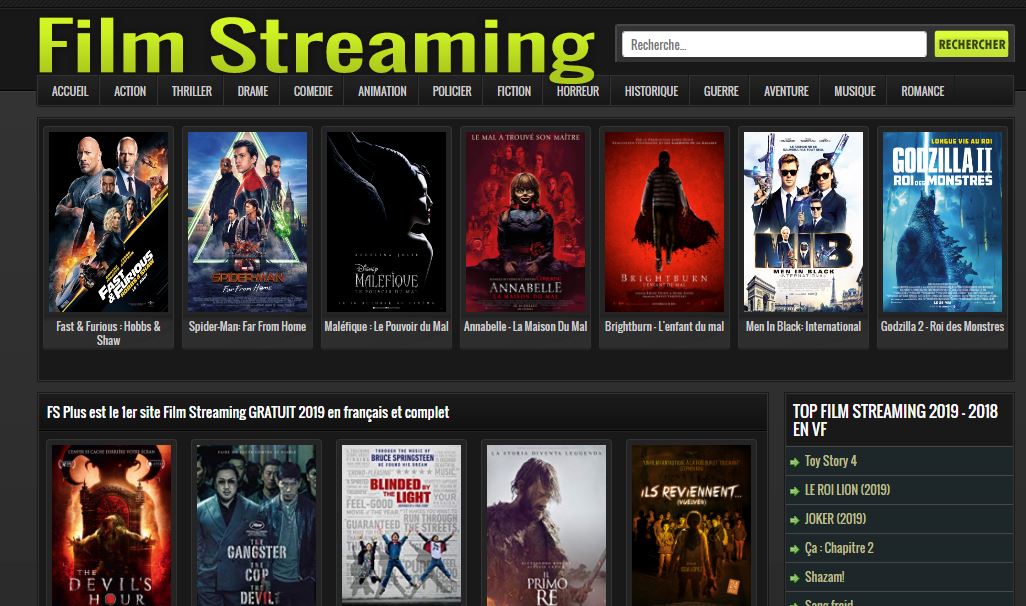Open the DRAME category
This screenshot has width=1026, height=606.
253,91
